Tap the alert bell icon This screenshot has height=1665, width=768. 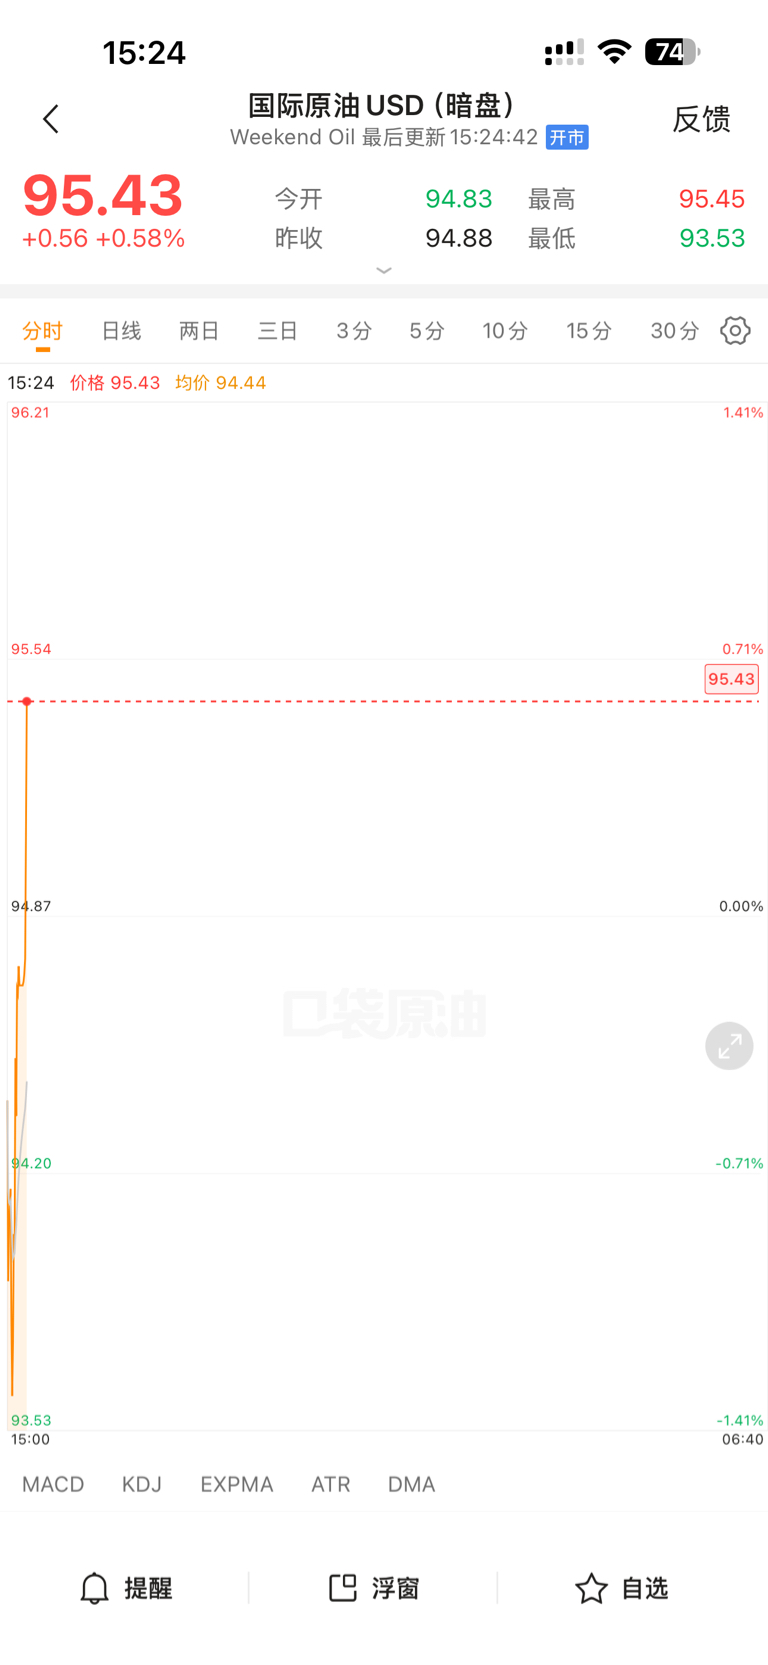click(94, 1588)
